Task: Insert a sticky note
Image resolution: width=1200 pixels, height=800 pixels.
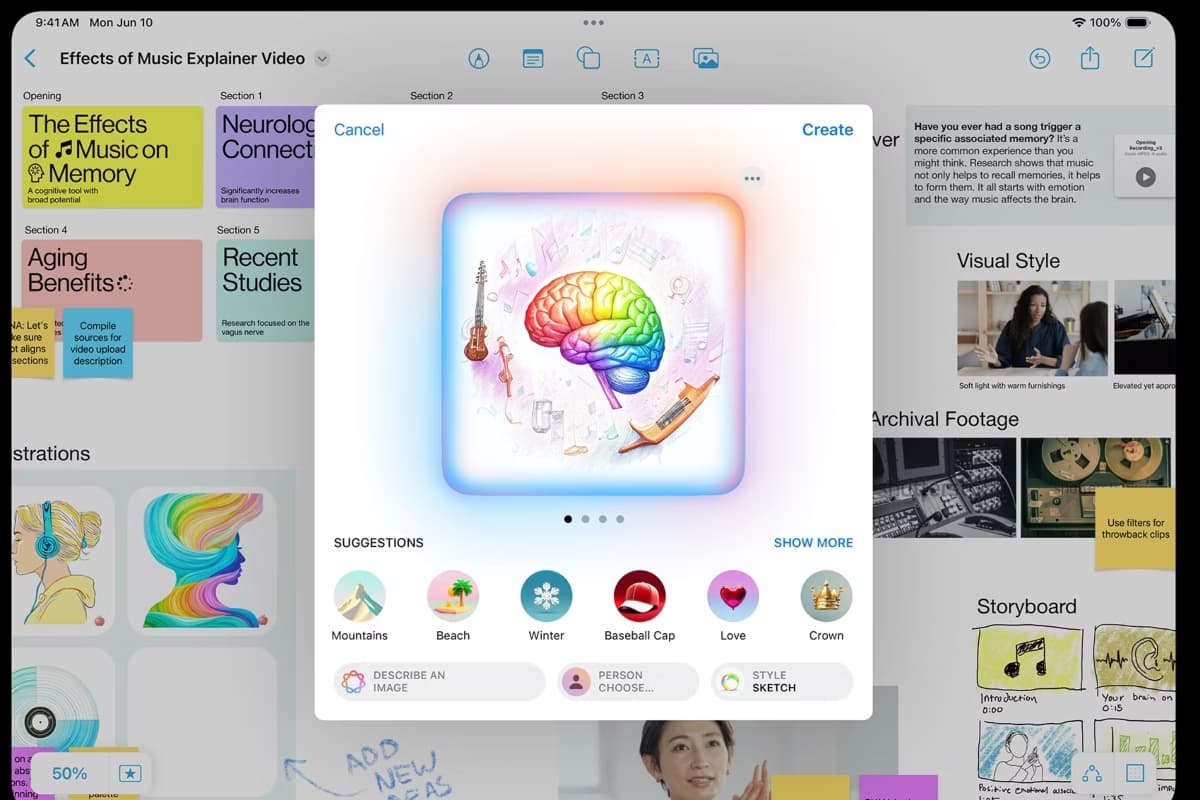Action: click(x=532, y=58)
